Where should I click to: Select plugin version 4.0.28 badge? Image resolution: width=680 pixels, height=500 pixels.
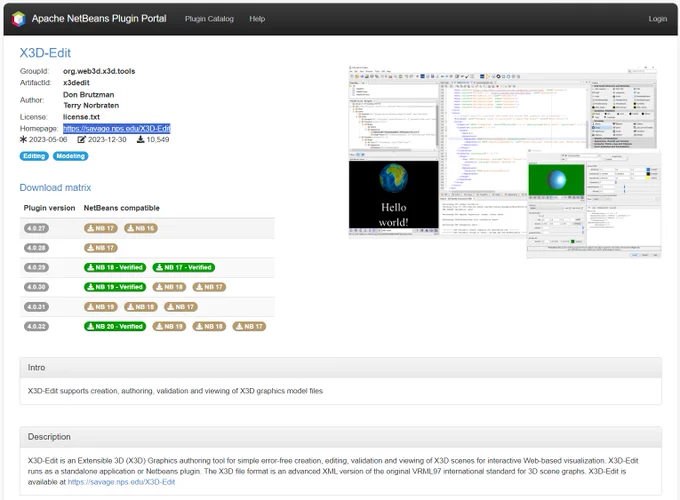click(36, 248)
